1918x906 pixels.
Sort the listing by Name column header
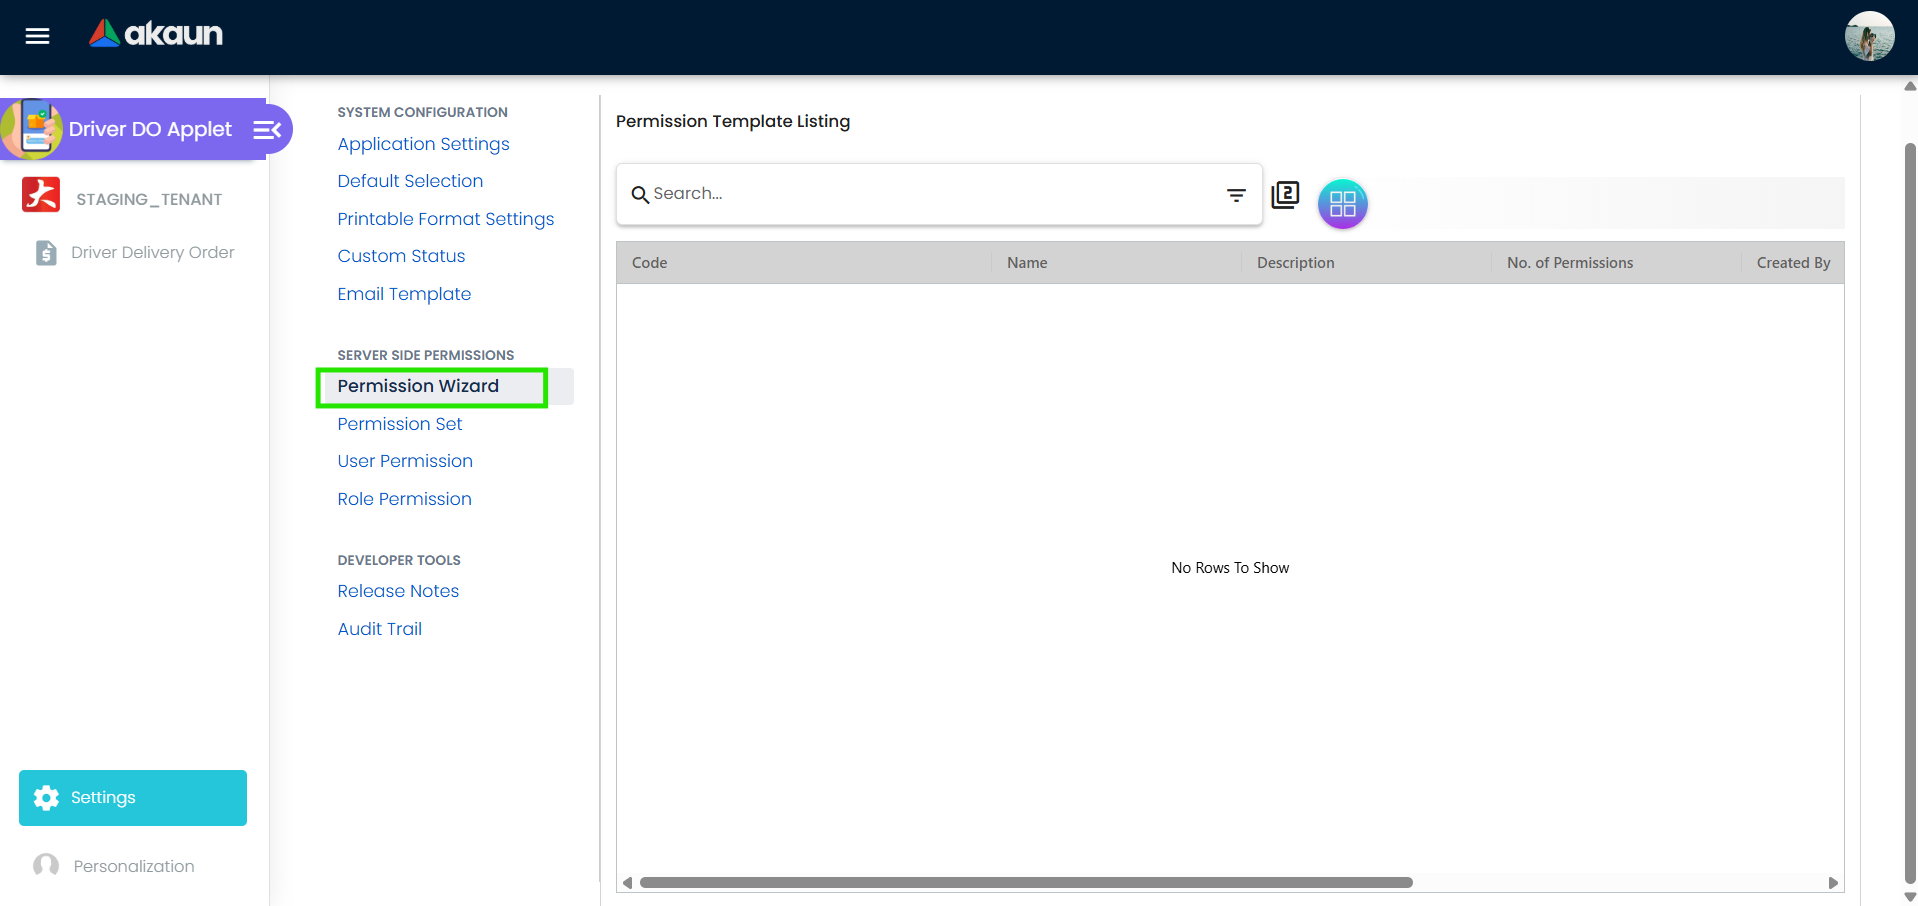point(1027,262)
